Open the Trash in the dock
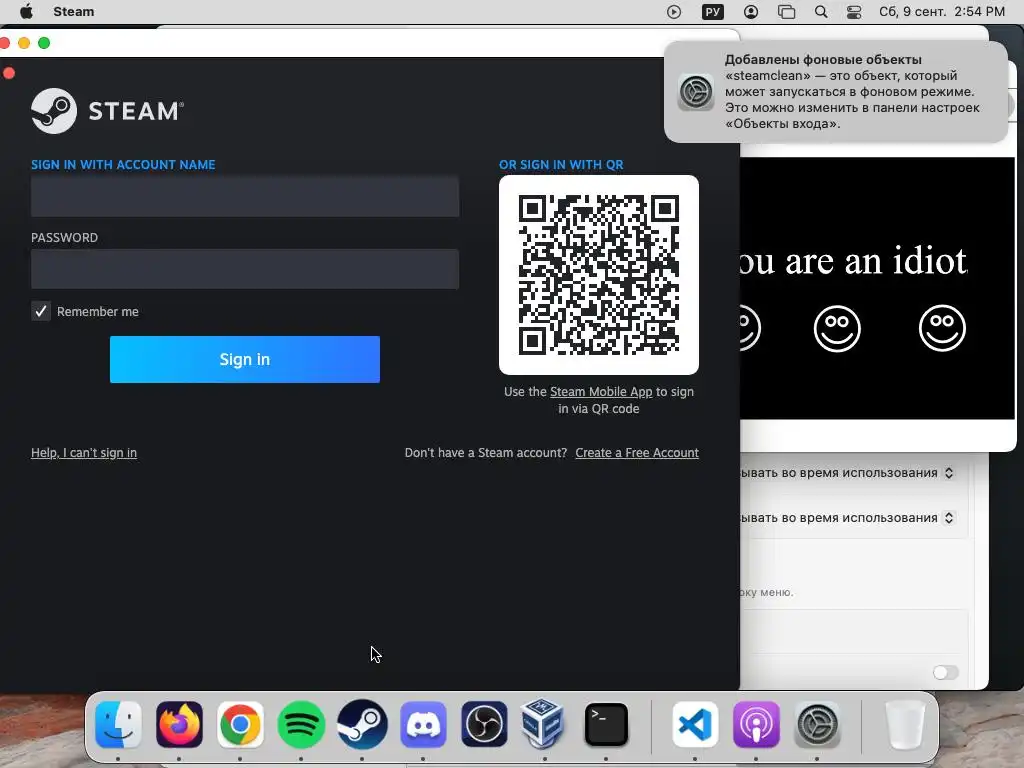 (x=905, y=724)
